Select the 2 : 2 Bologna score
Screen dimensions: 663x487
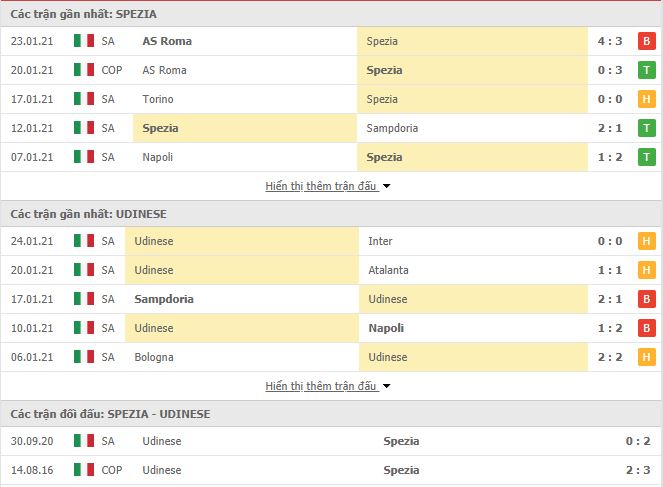610,357
